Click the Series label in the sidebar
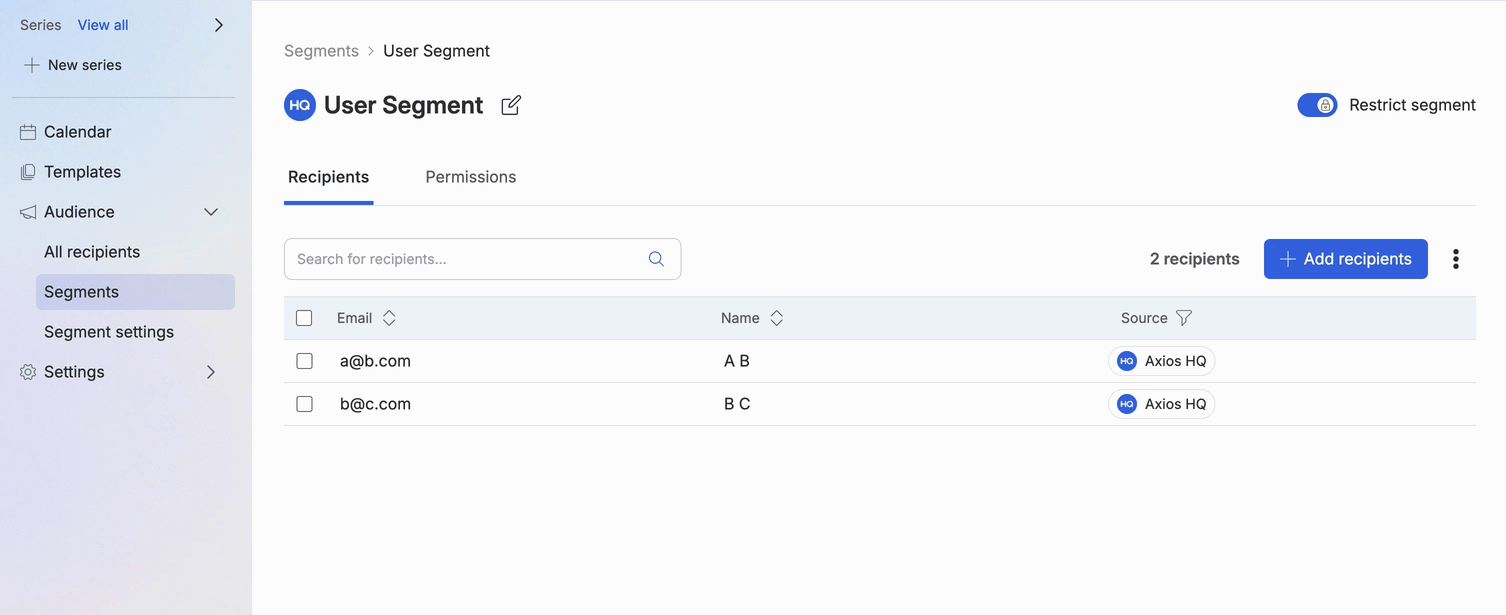The height and width of the screenshot is (615, 1506). coord(40,25)
